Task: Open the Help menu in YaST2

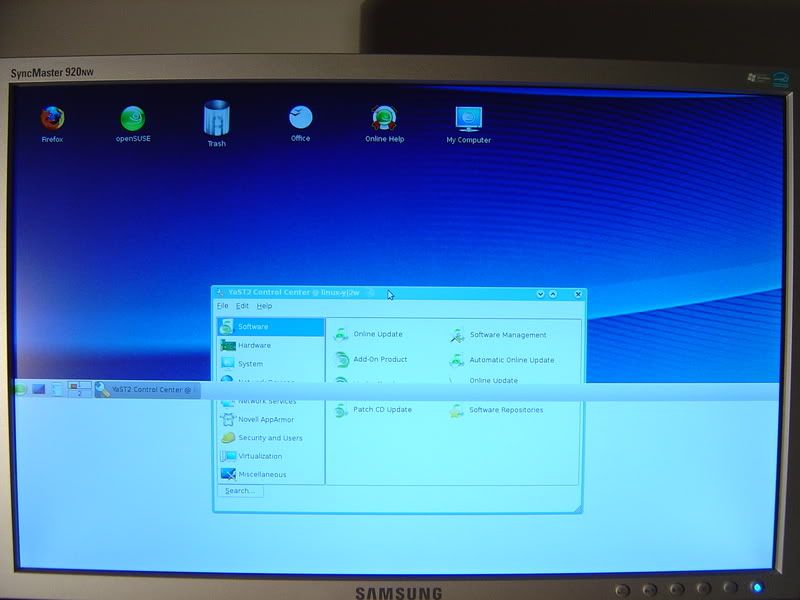Action: [x=264, y=306]
